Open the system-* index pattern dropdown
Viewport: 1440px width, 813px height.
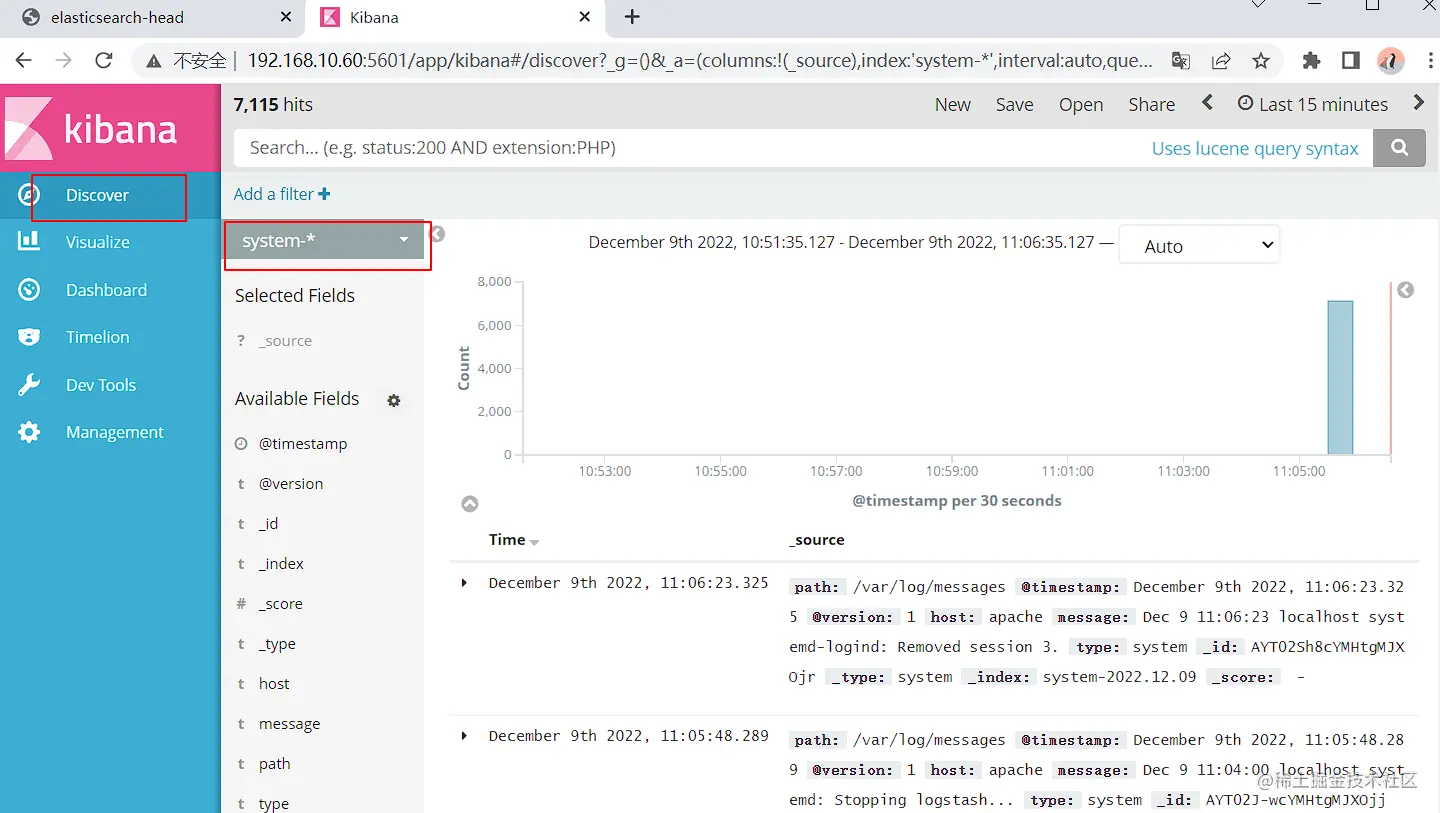click(x=326, y=241)
